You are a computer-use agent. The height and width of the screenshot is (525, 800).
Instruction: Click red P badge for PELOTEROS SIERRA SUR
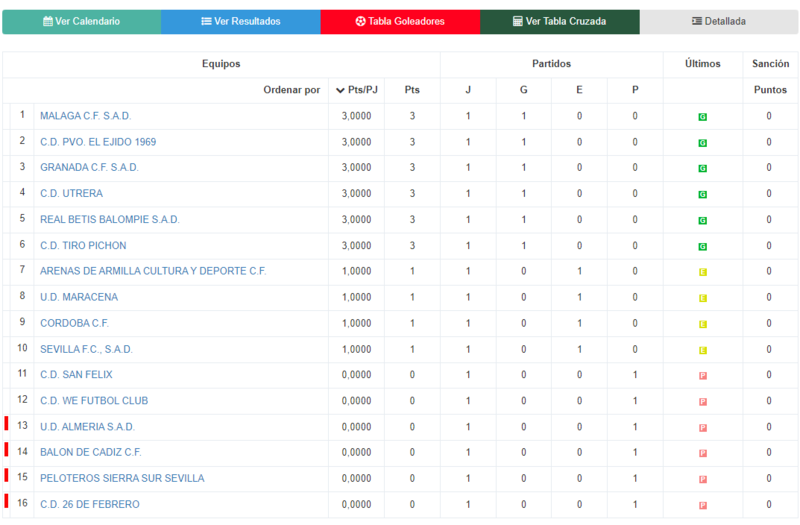pyautogui.click(x=703, y=480)
